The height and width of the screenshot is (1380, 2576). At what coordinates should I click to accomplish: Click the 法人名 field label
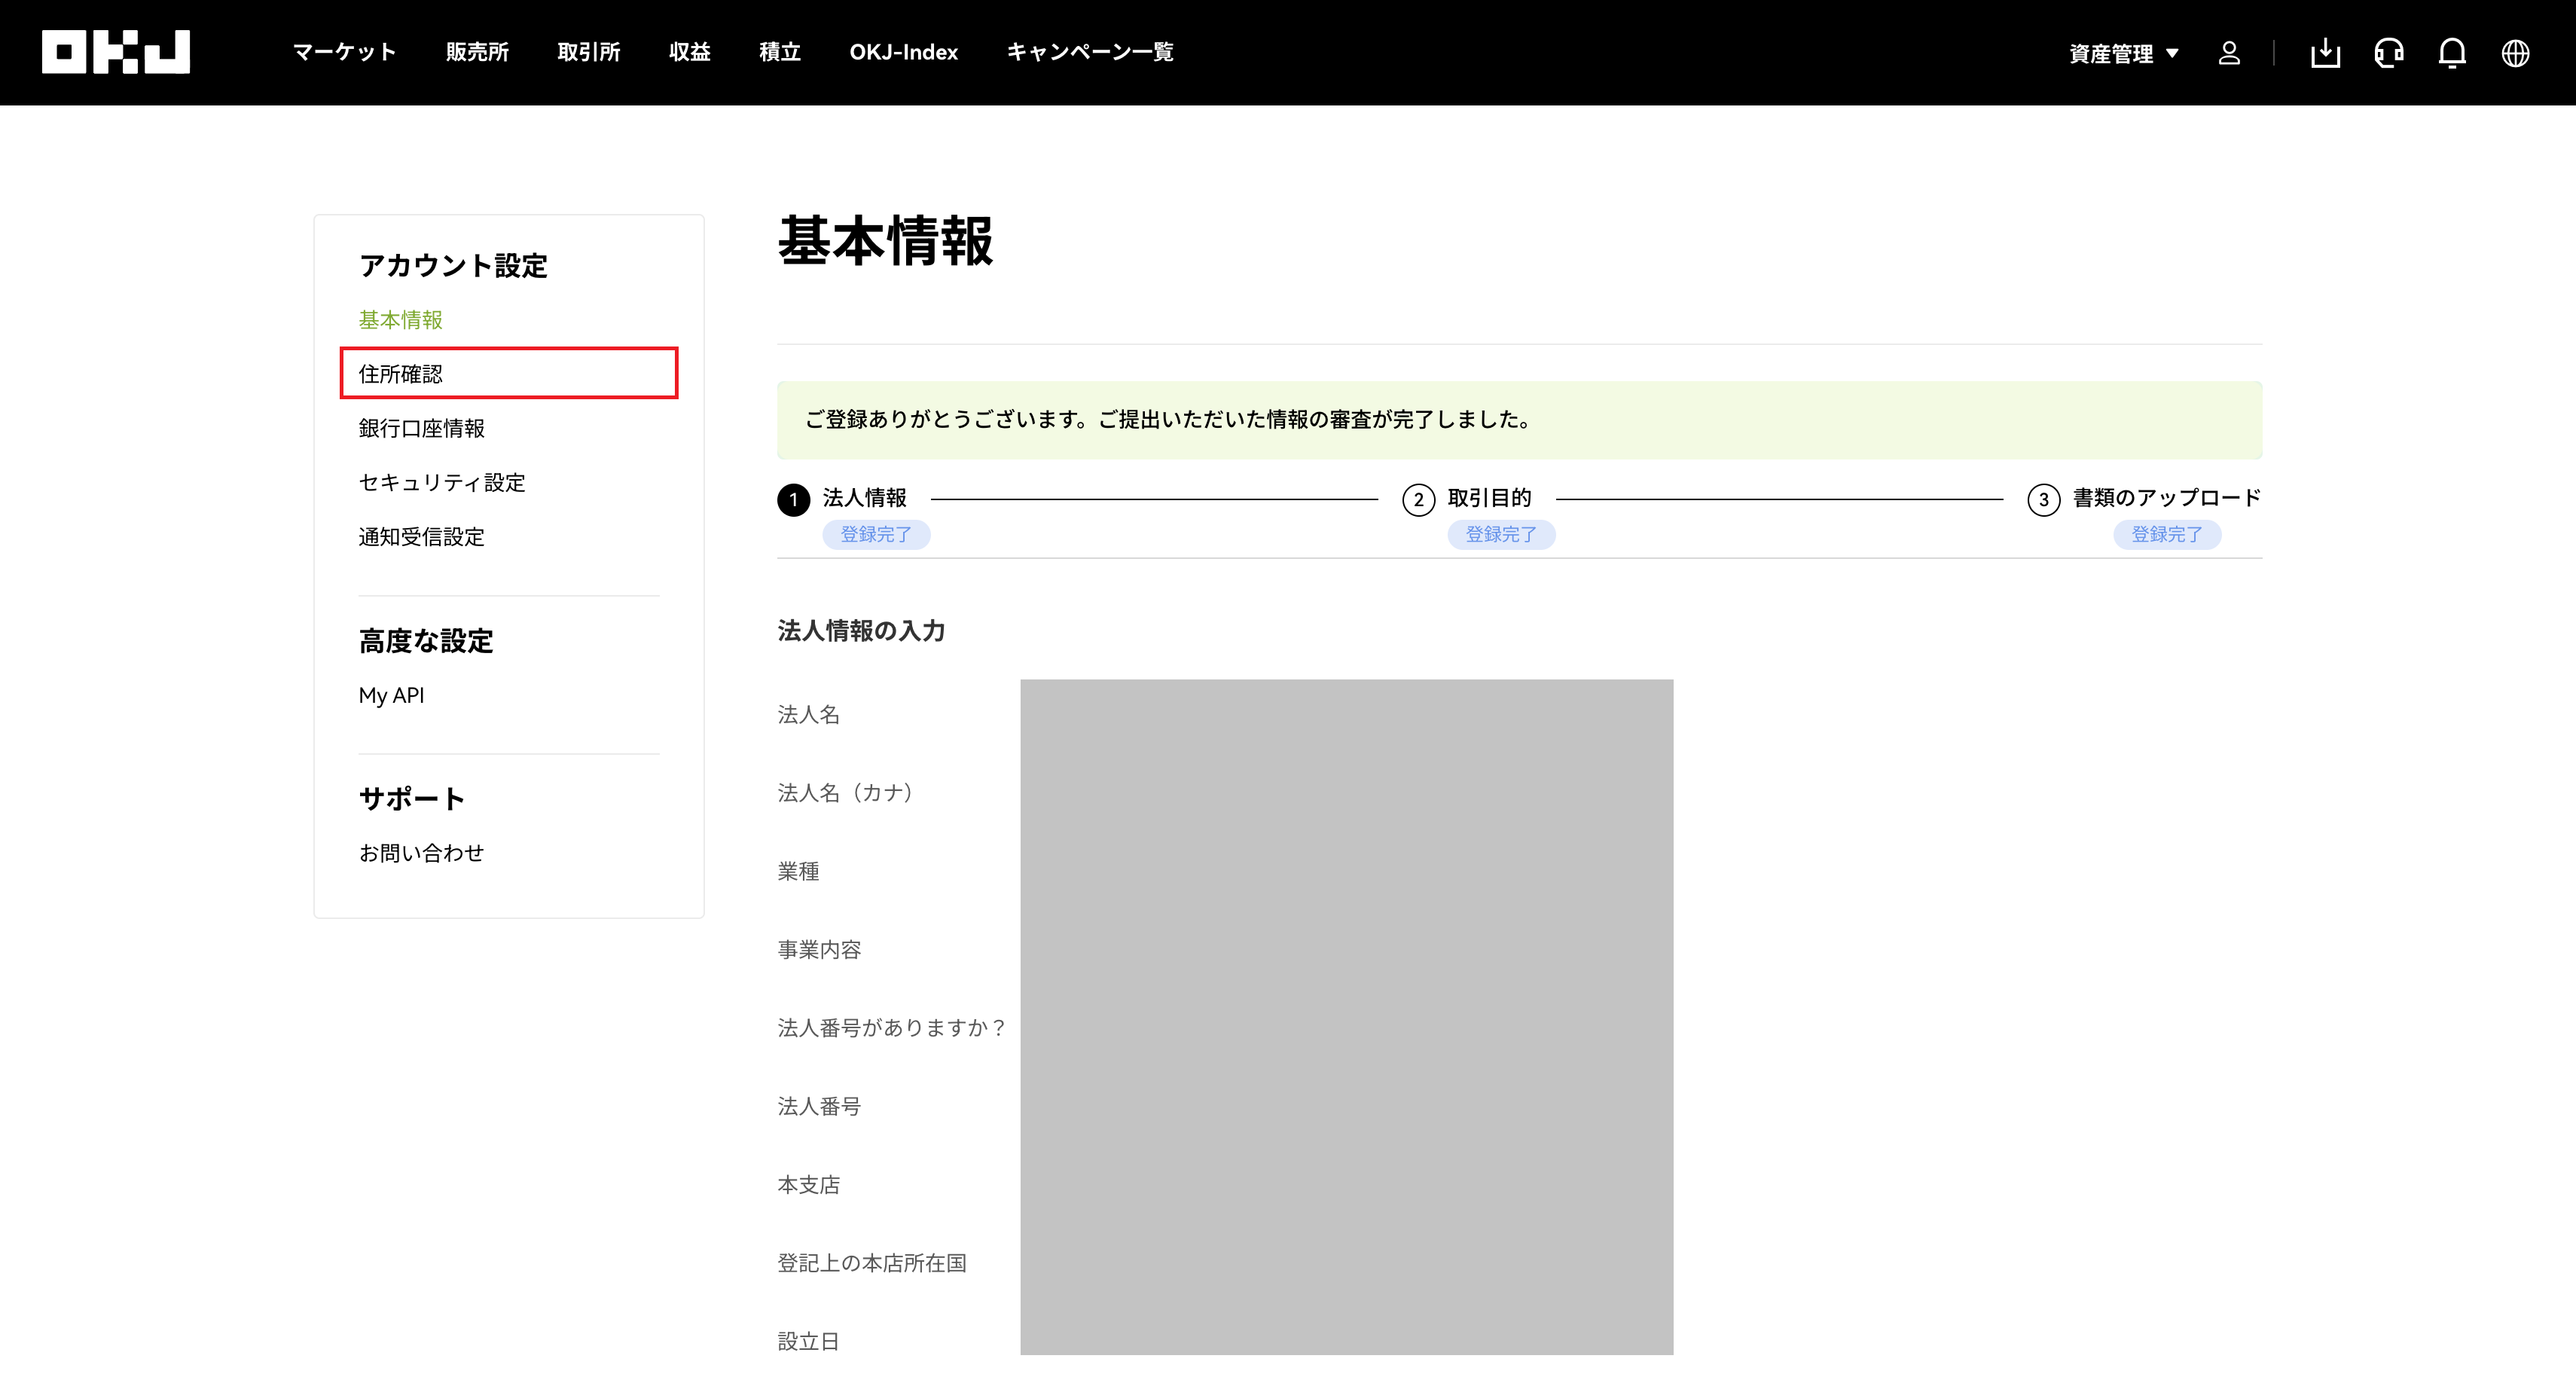809,715
